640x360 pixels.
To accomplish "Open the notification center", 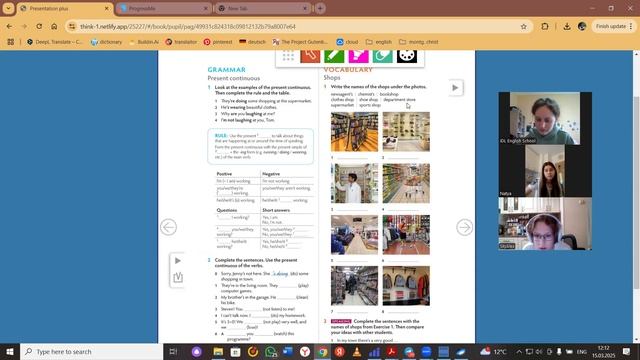I will pos(626,351).
